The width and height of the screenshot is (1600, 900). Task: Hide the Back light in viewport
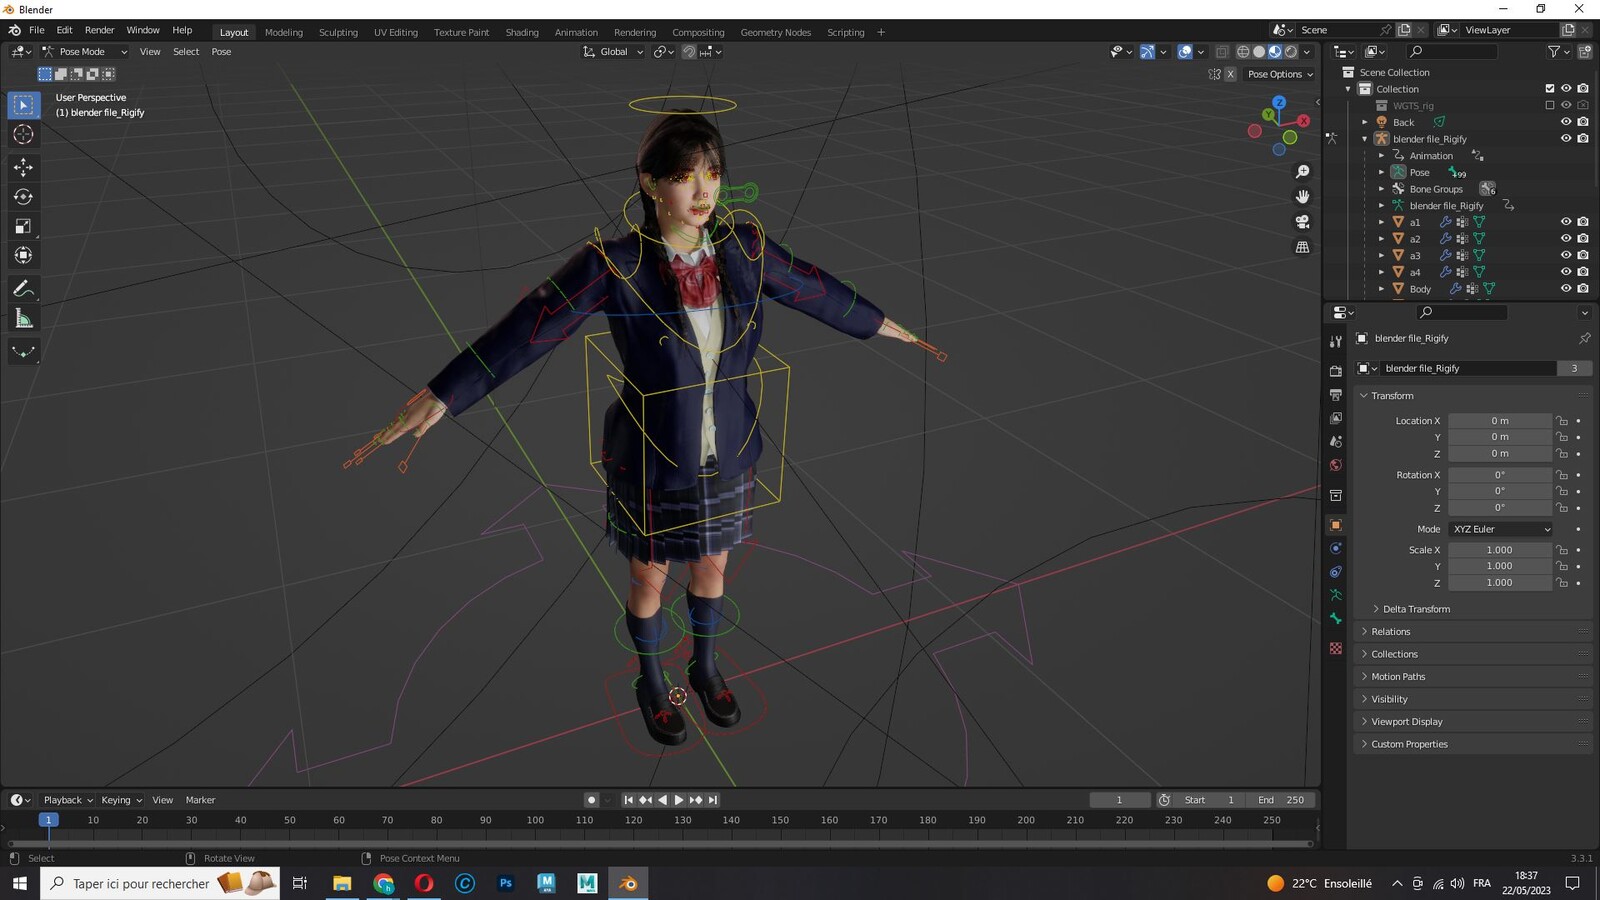point(1566,122)
